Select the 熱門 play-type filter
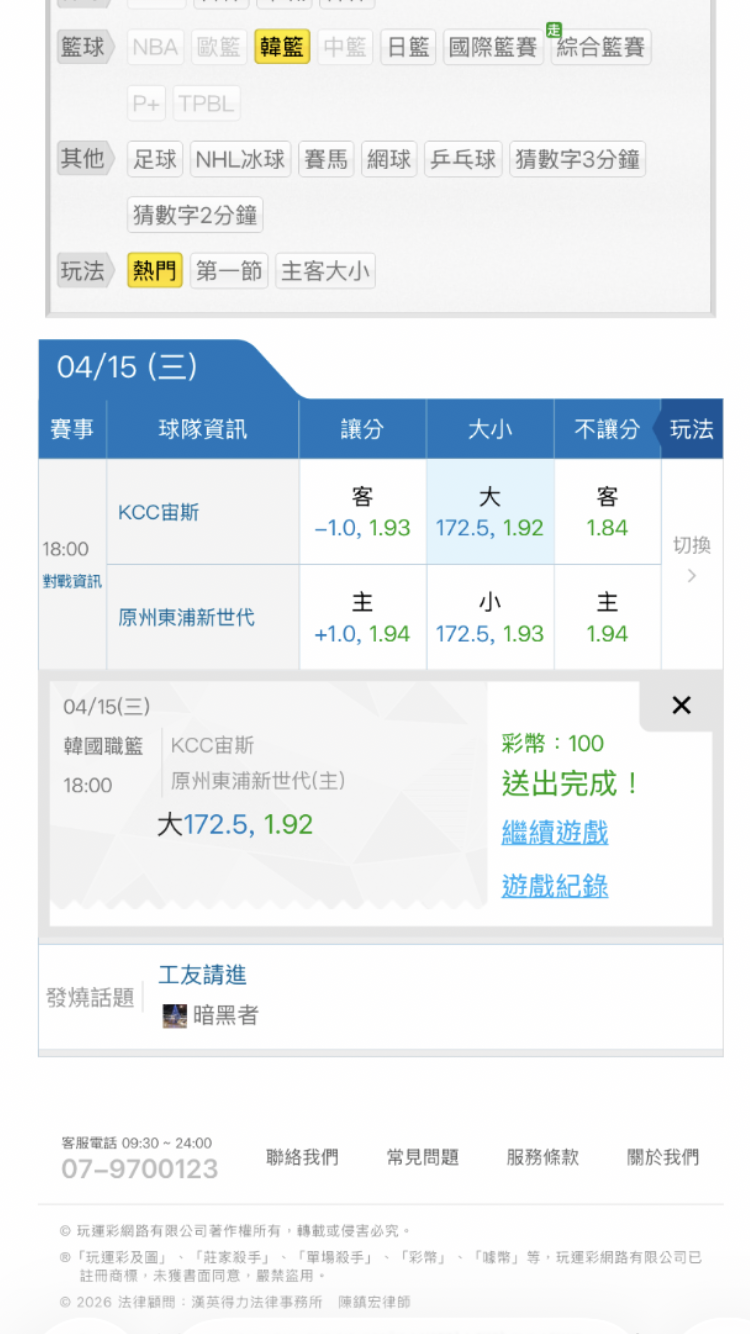The width and height of the screenshot is (750, 1334). tap(155, 271)
